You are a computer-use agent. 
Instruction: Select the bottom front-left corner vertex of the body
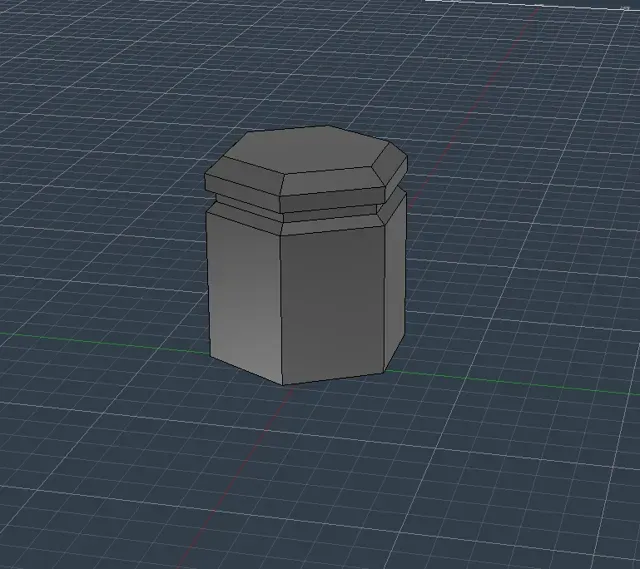click(283, 385)
